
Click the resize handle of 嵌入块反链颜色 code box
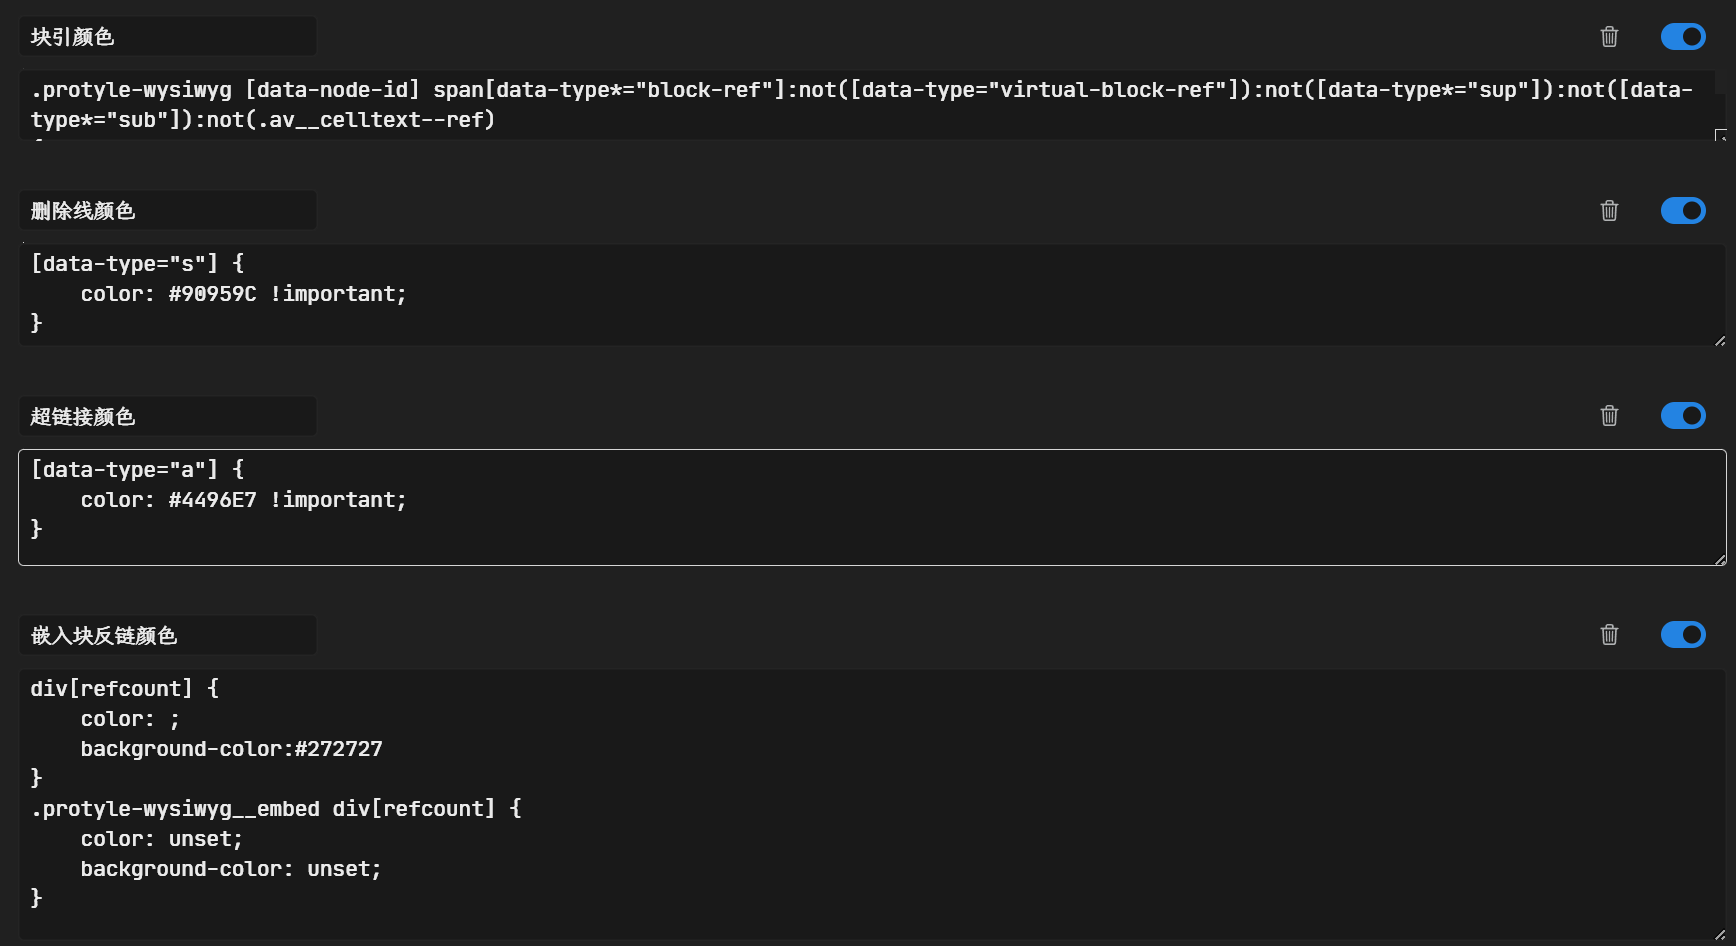click(x=1720, y=934)
